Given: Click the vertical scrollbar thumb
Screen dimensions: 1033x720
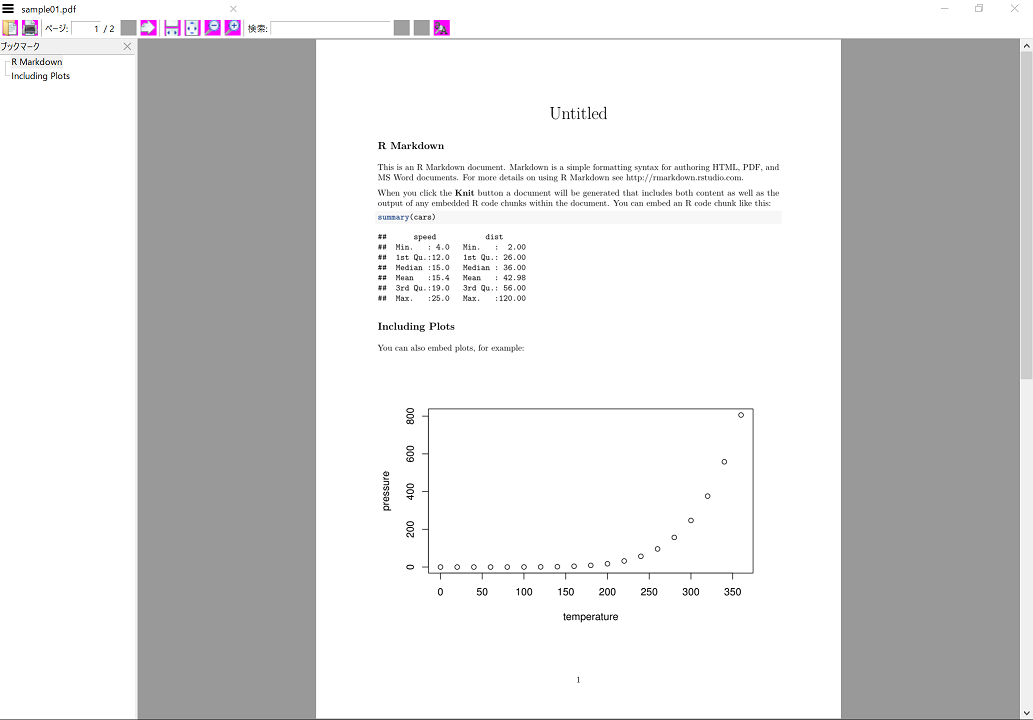Looking at the screenshot, I should click(x=1026, y=215).
